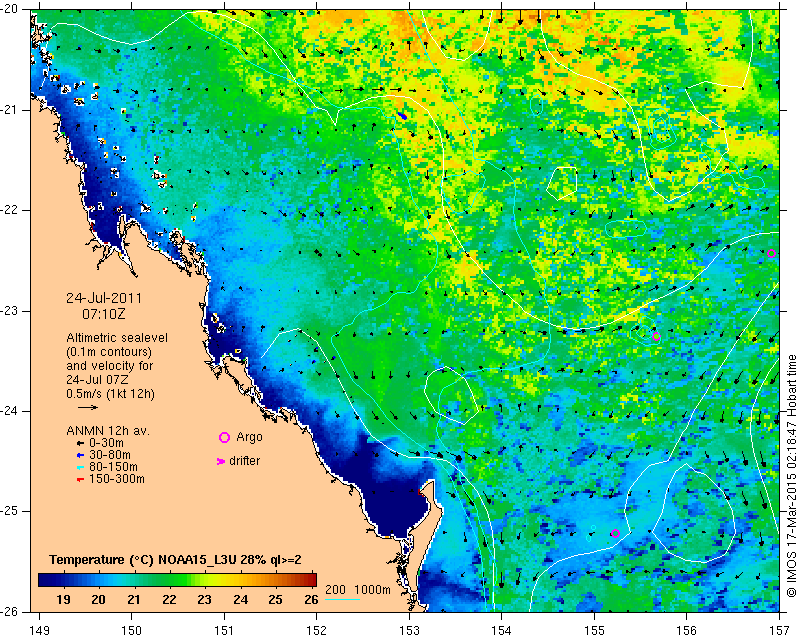Click the colorbar tick label 22
This screenshot has width=800, height=640.
point(169,600)
